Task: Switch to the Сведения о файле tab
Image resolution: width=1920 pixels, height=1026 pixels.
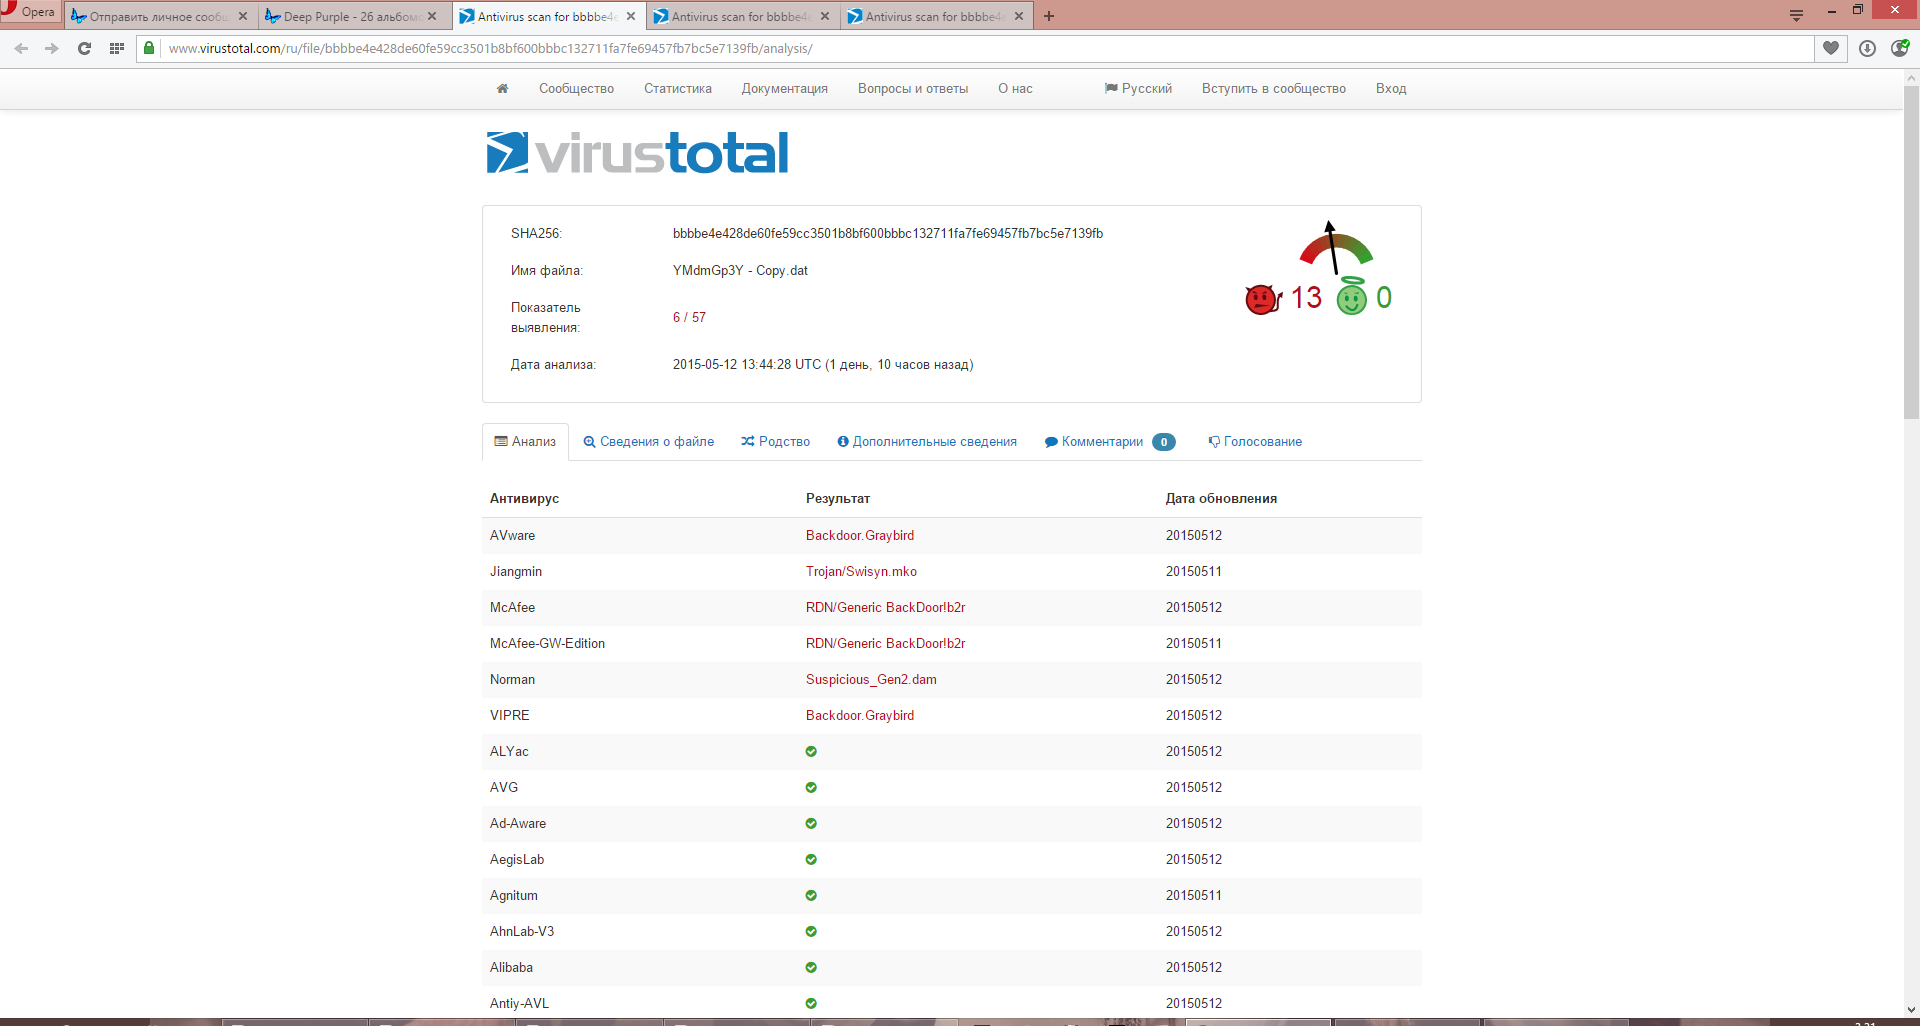Action: click(x=648, y=442)
